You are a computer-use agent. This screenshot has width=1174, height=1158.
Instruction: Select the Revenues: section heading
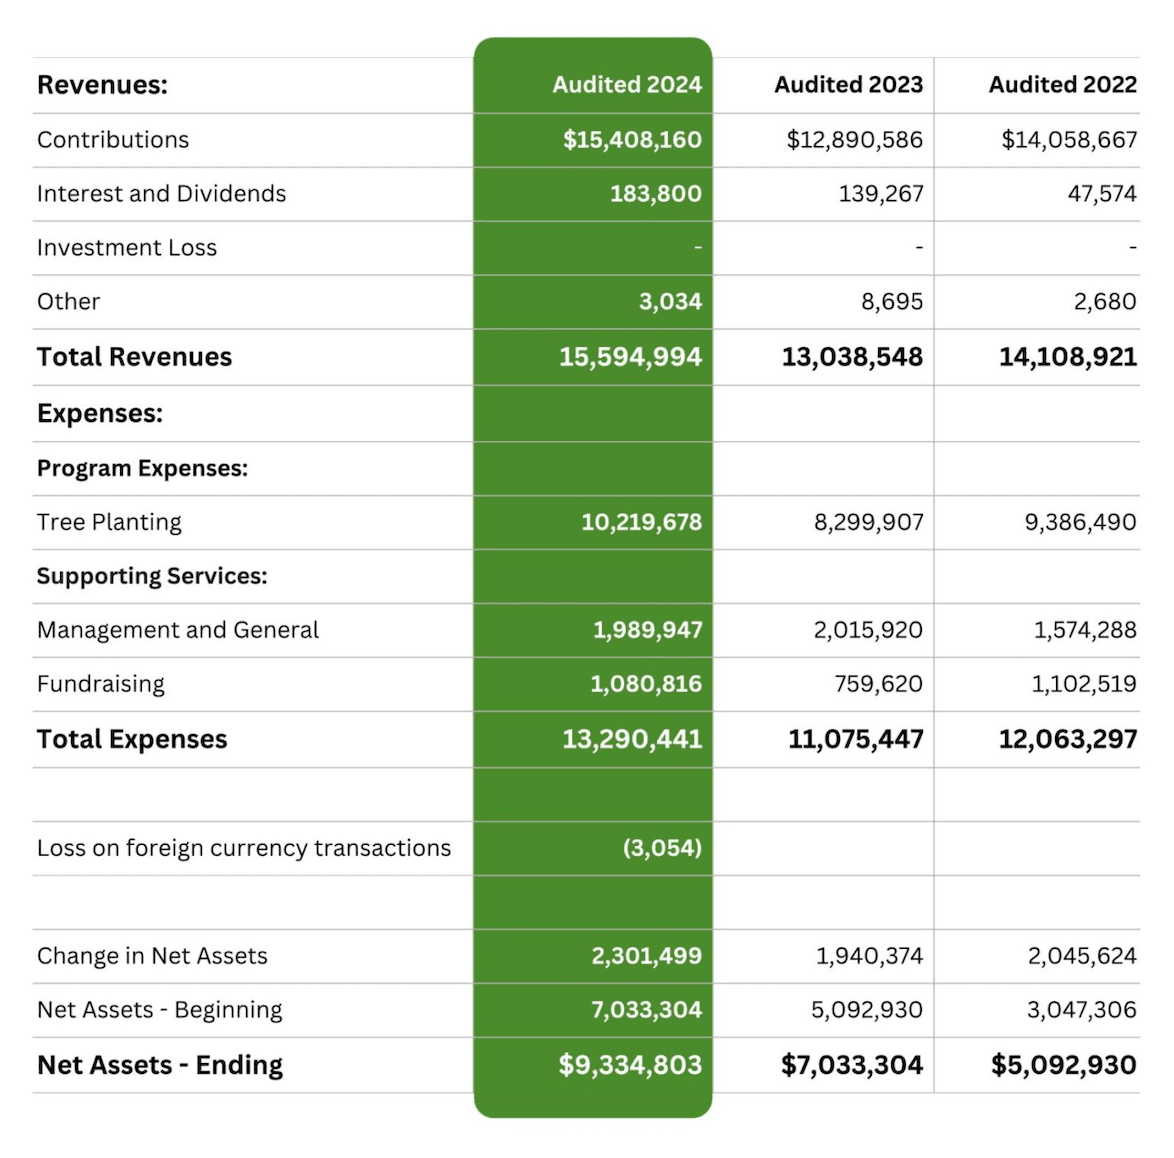102,85
